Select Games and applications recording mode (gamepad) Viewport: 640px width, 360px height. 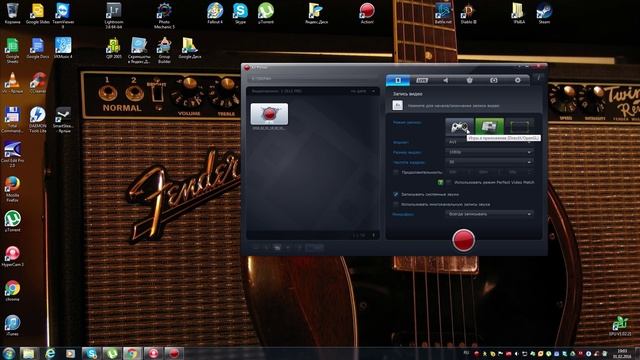(459, 127)
